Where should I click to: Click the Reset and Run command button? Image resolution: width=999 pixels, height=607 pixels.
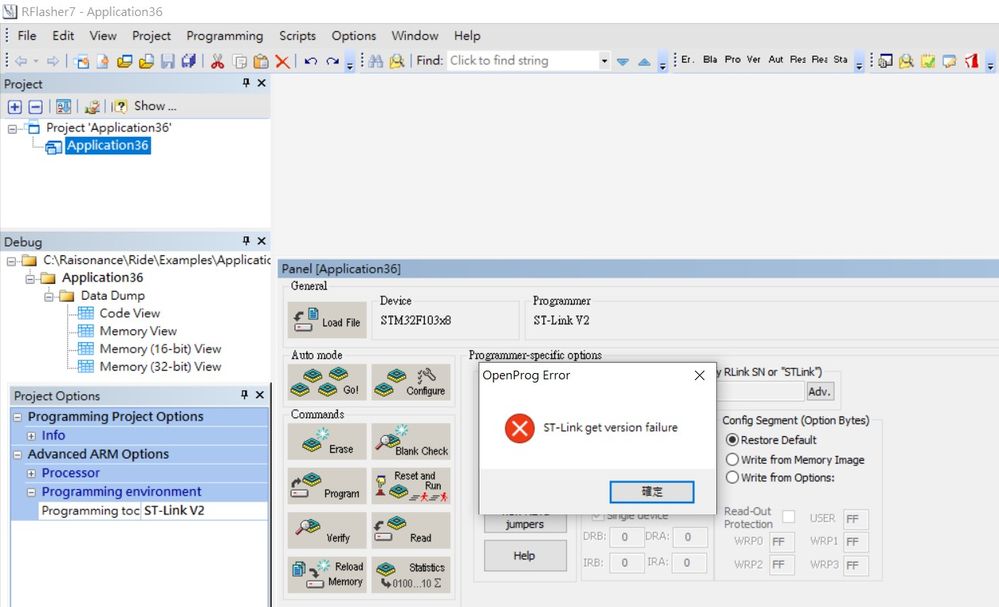[411, 486]
